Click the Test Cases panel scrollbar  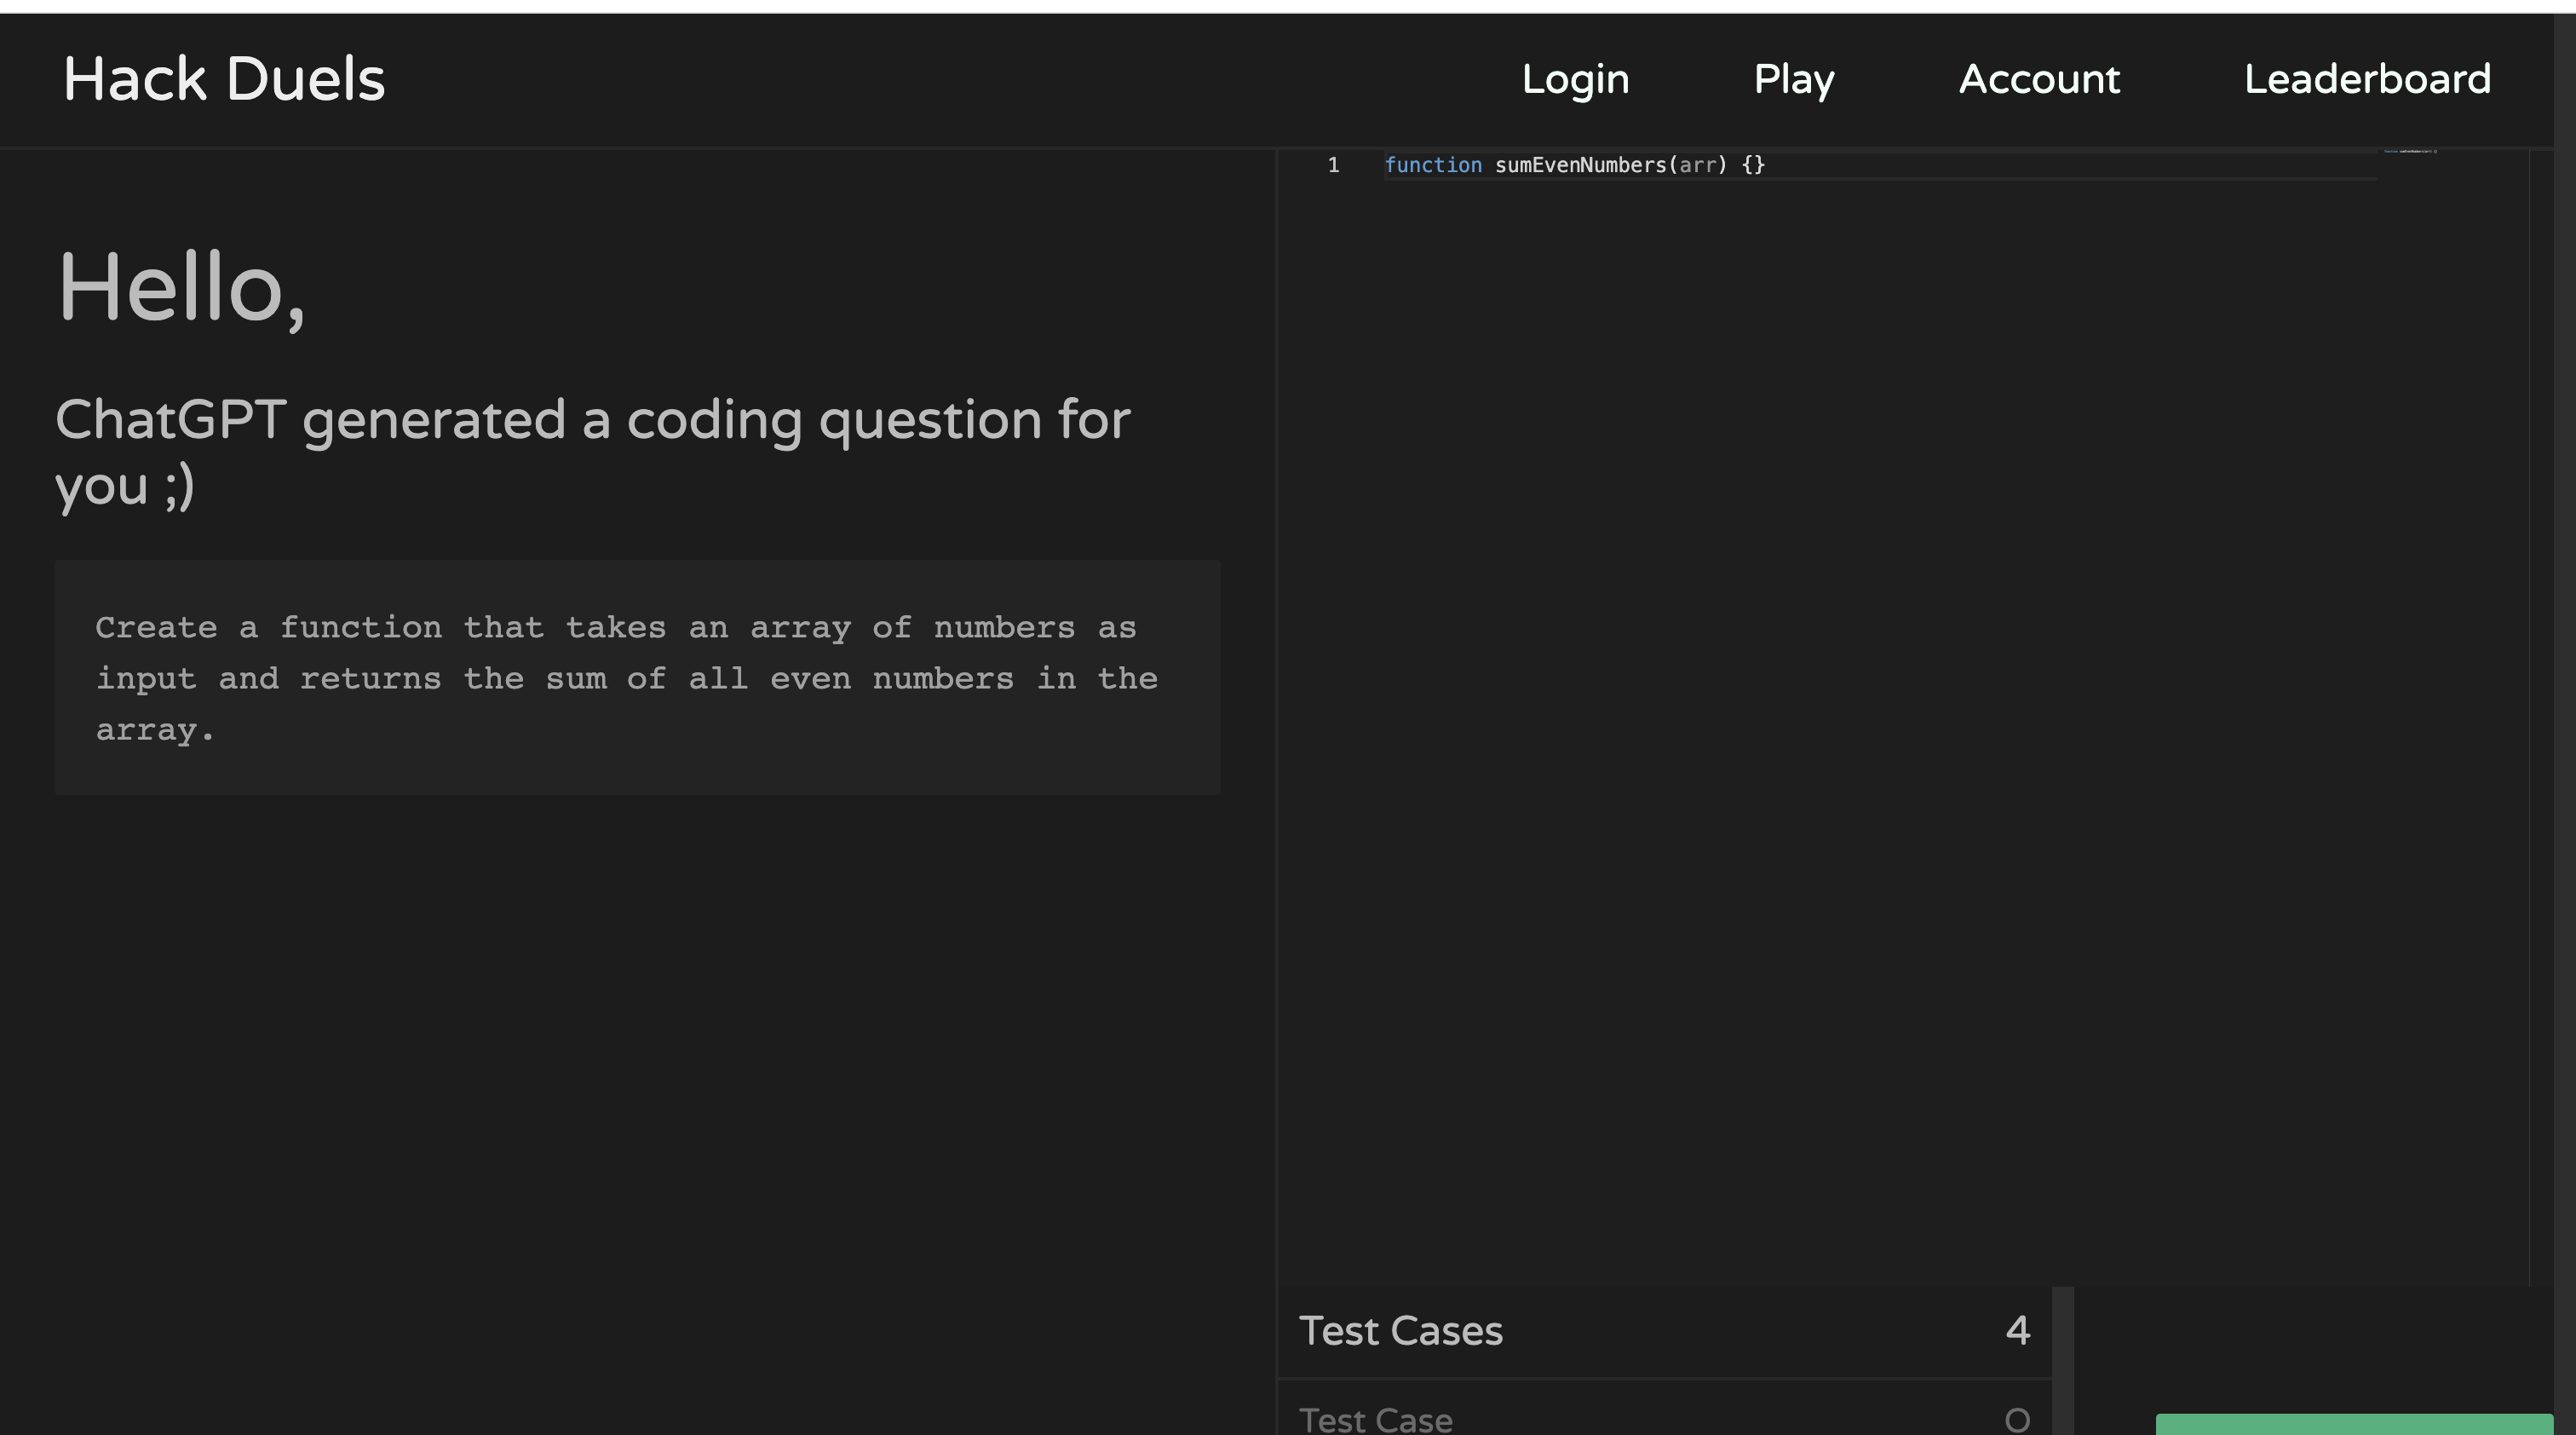tap(2062, 1360)
